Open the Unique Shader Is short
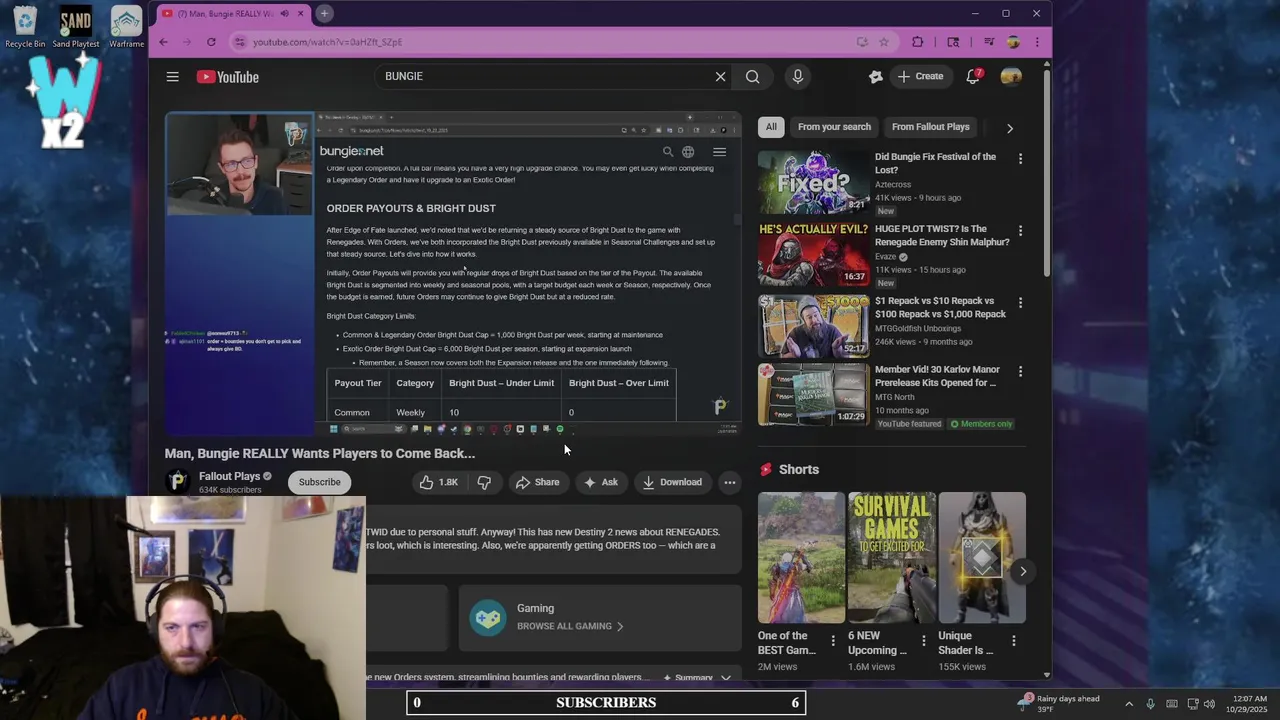Viewport: 1280px width, 720px height. click(982, 557)
